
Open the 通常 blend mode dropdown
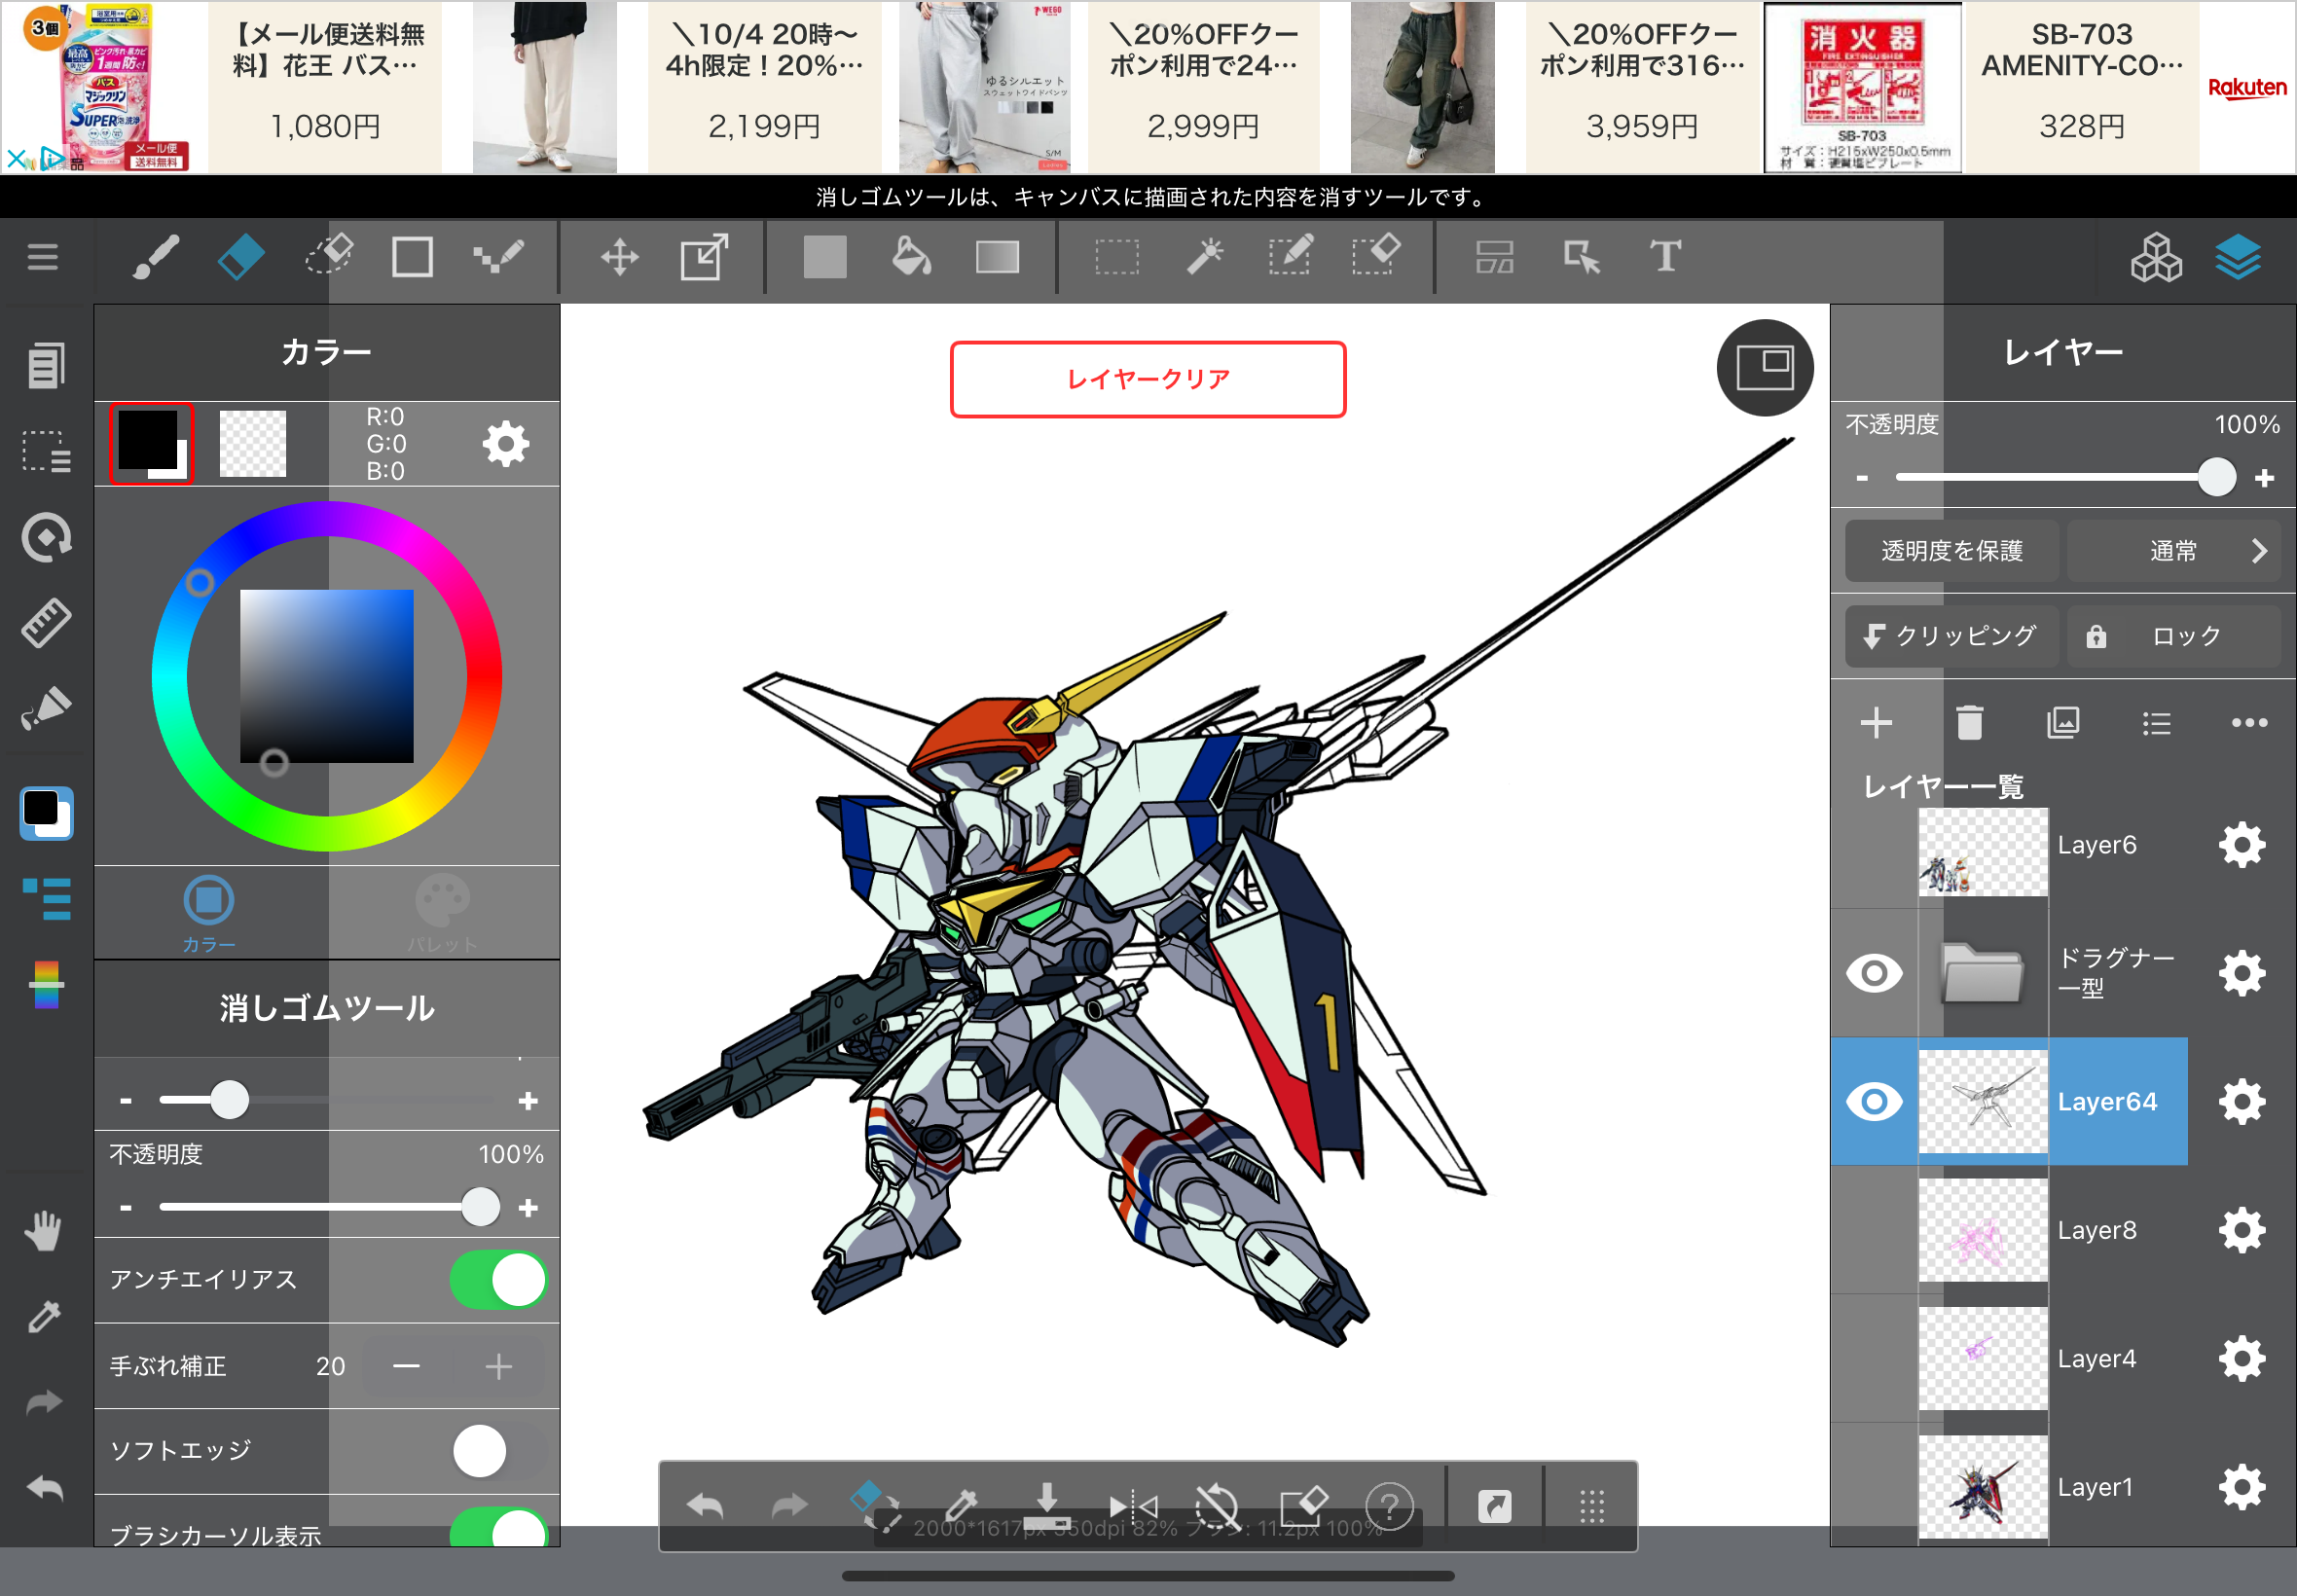(x=2173, y=551)
